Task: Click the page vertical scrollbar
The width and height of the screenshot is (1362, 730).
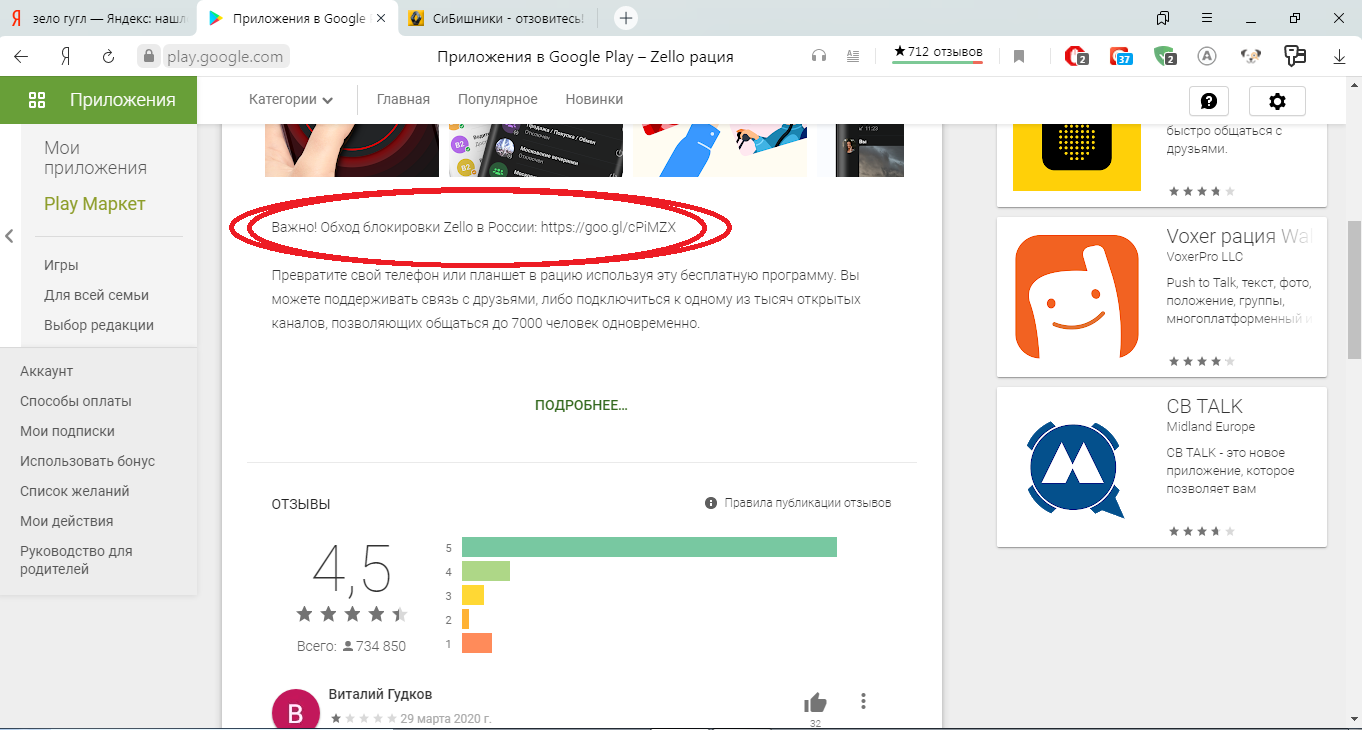Action: (1353, 290)
